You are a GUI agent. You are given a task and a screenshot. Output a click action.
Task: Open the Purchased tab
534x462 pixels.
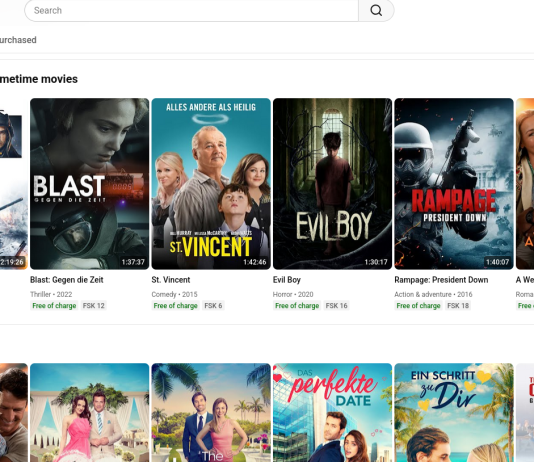point(18,40)
